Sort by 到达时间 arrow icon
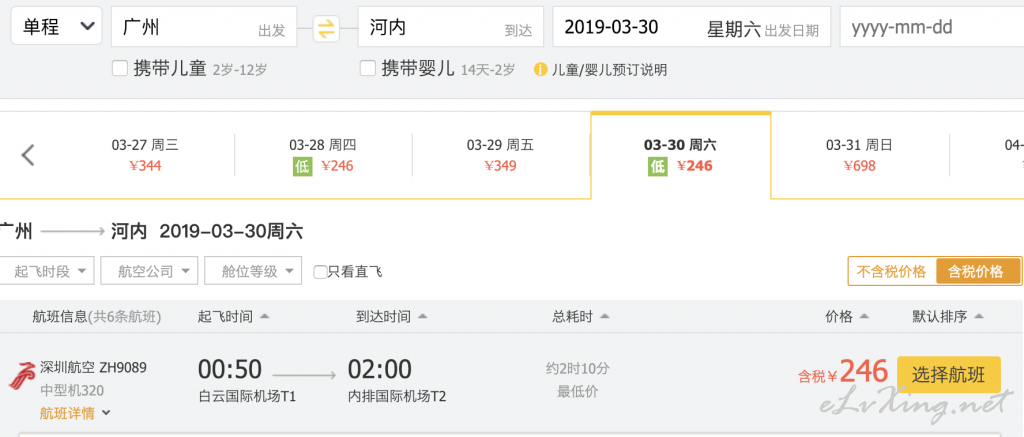The image size is (1024, 437). coord(422,317)
